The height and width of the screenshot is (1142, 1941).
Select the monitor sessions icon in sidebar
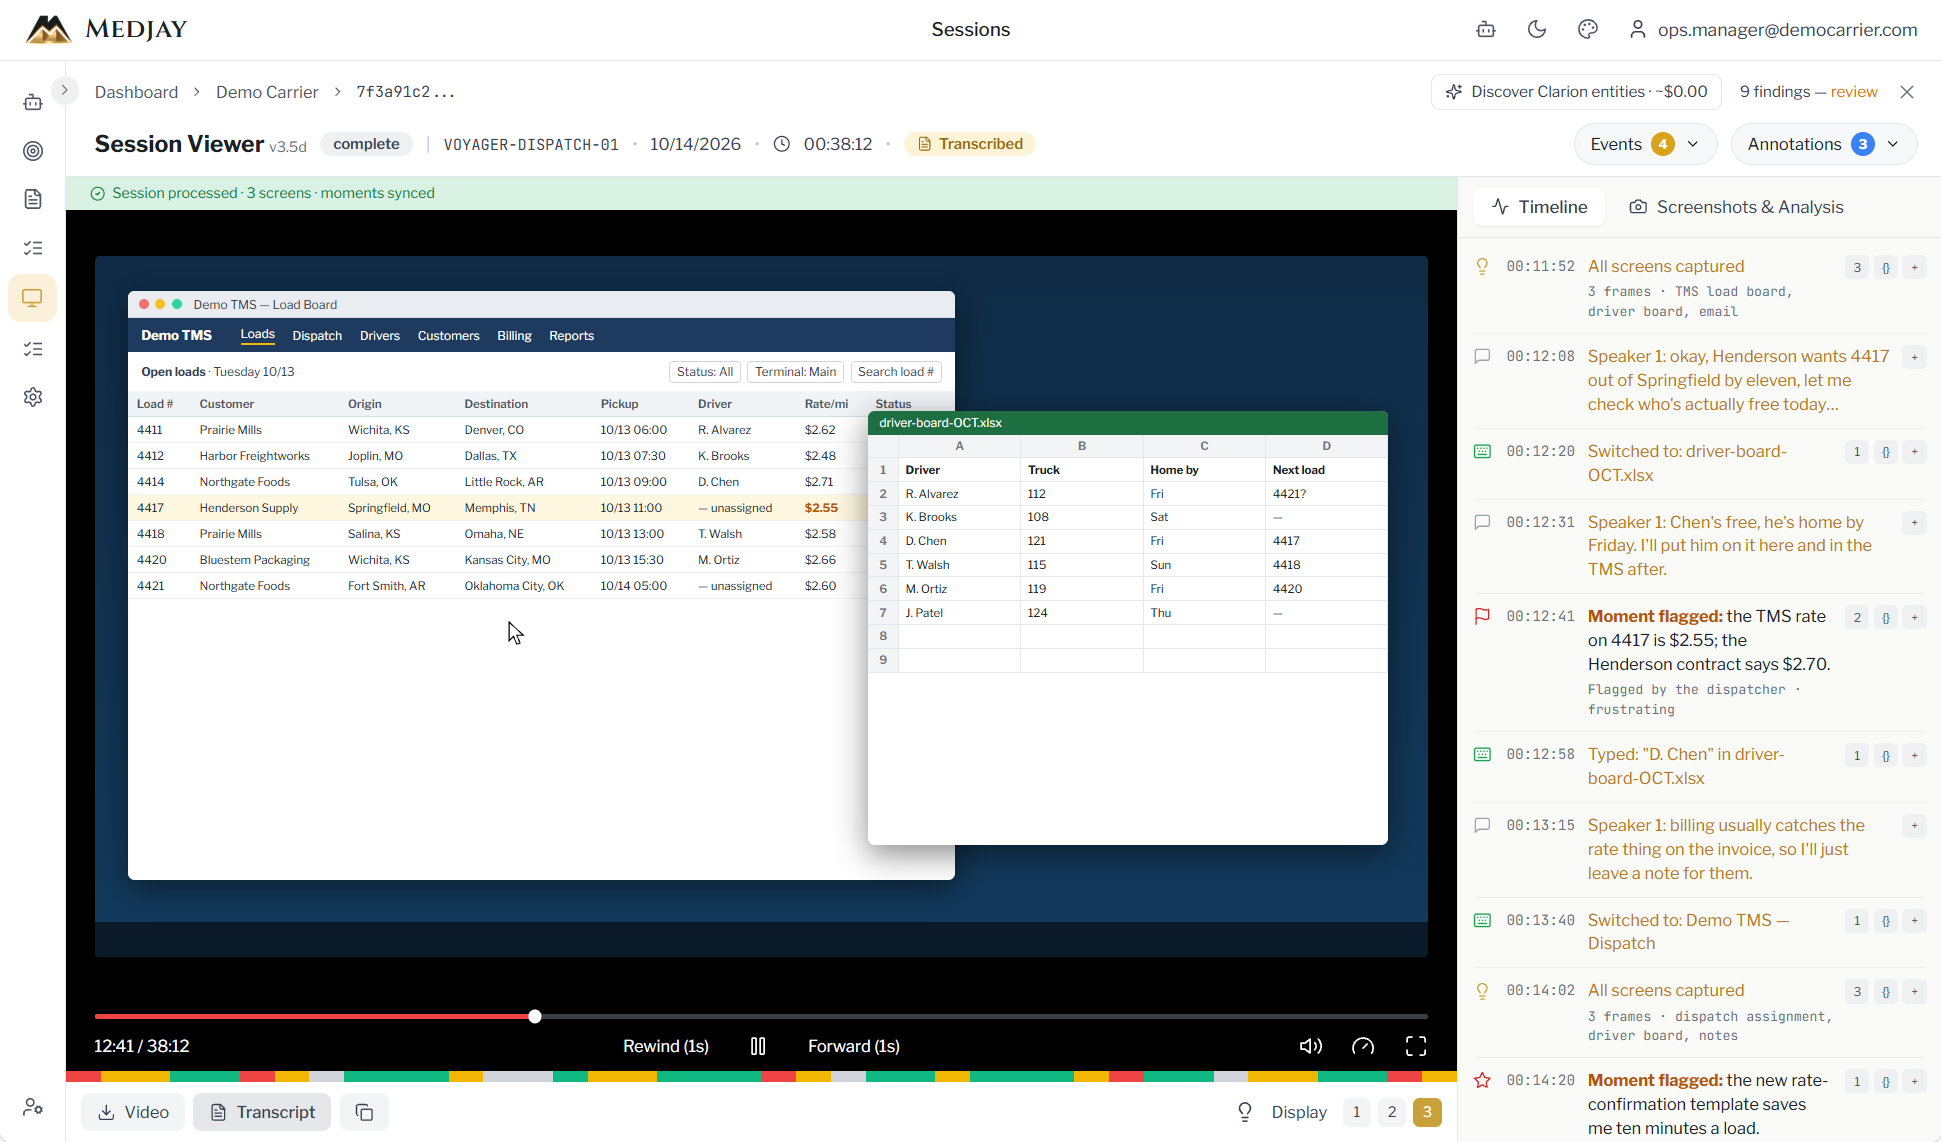point(32,298)
